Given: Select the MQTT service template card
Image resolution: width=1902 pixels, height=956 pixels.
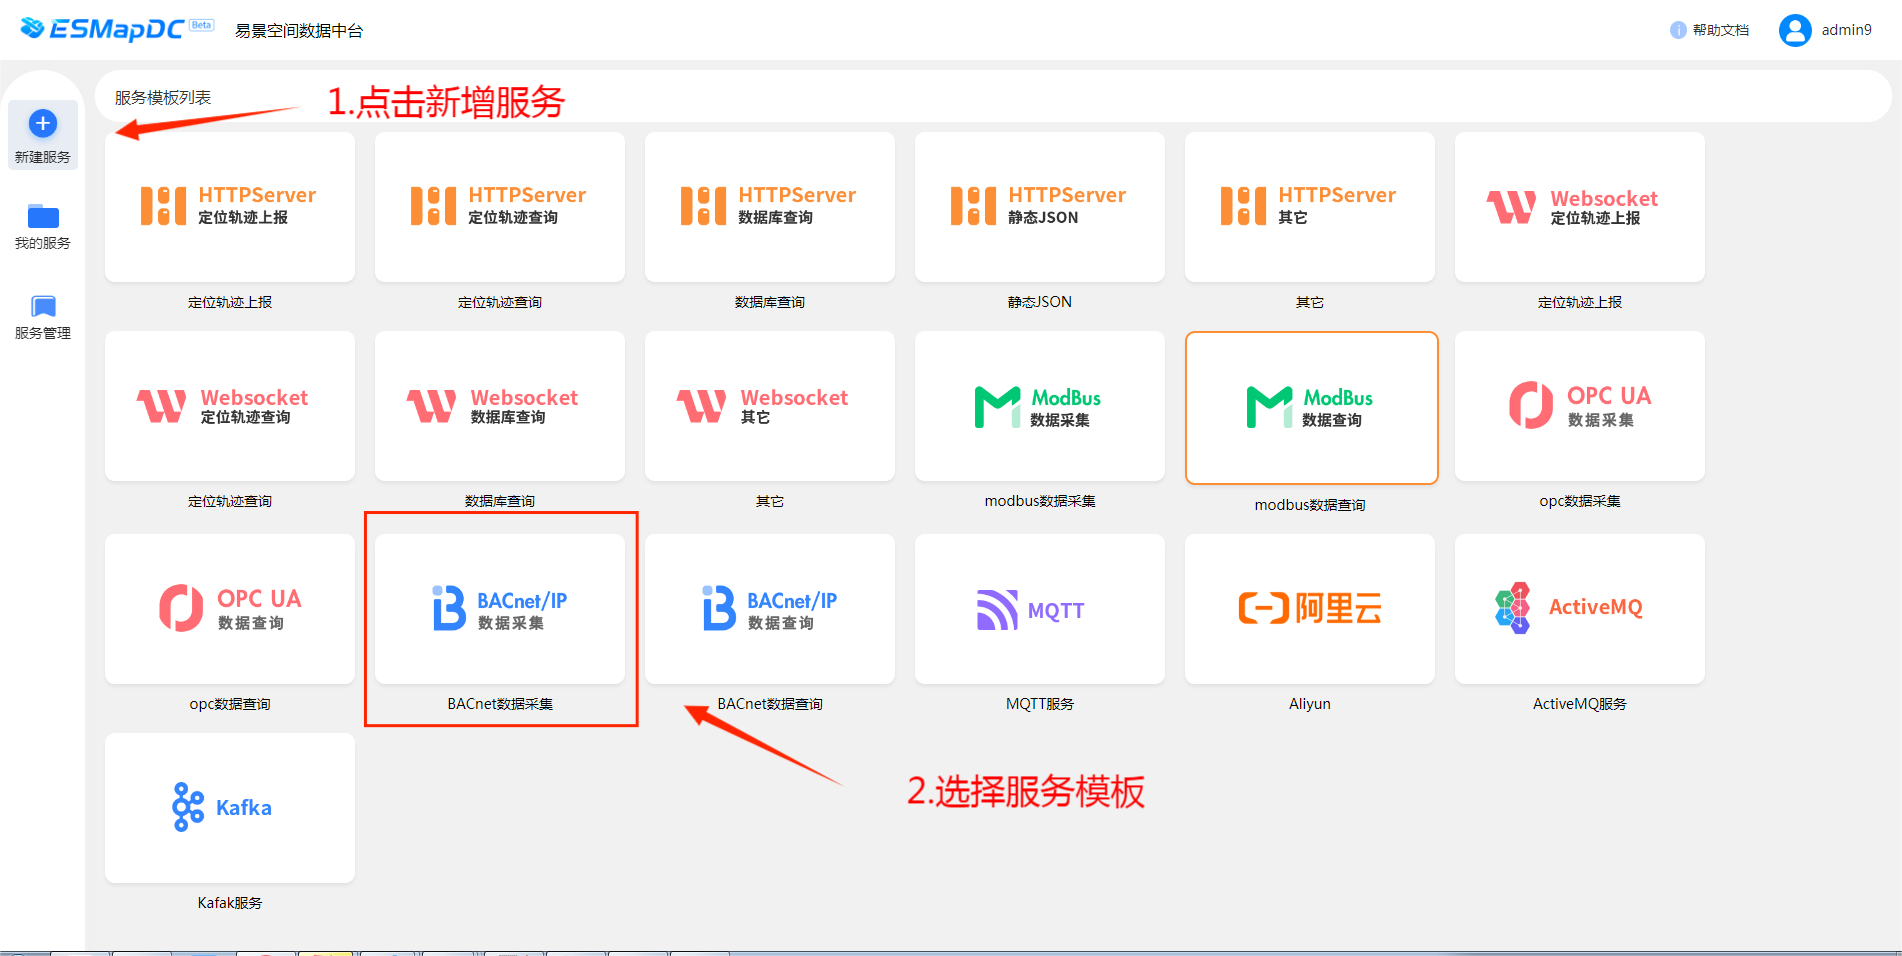Looking at the screenshot, I should (x=1040, y=609).
